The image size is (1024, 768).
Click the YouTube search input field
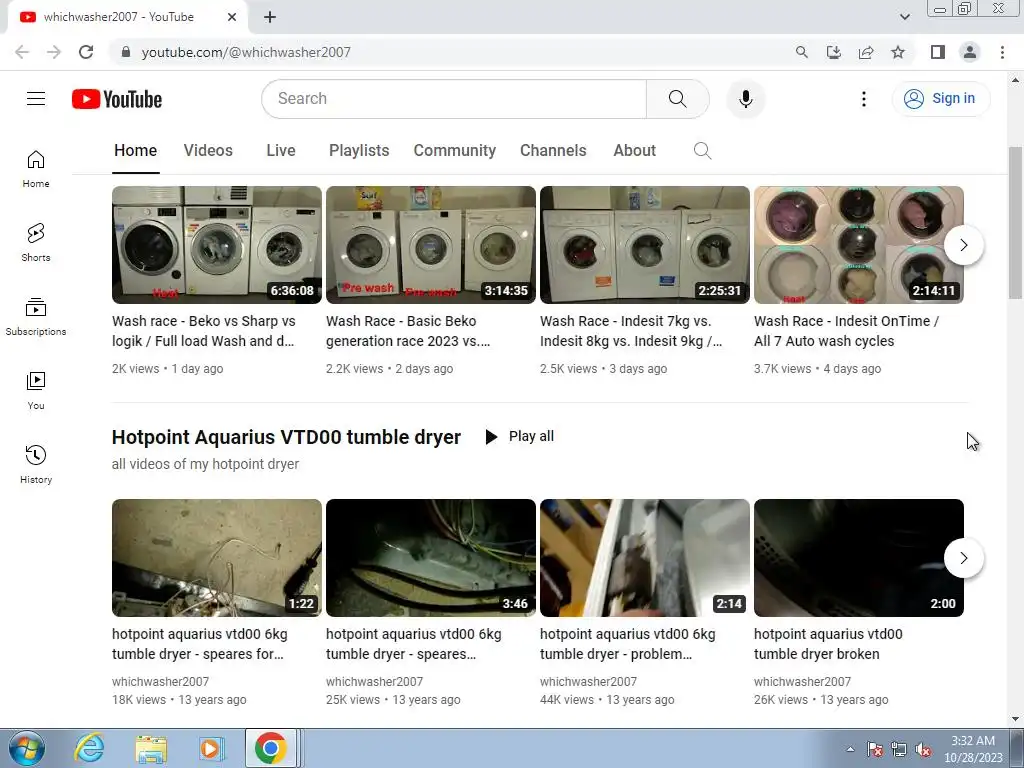point(454,99)
